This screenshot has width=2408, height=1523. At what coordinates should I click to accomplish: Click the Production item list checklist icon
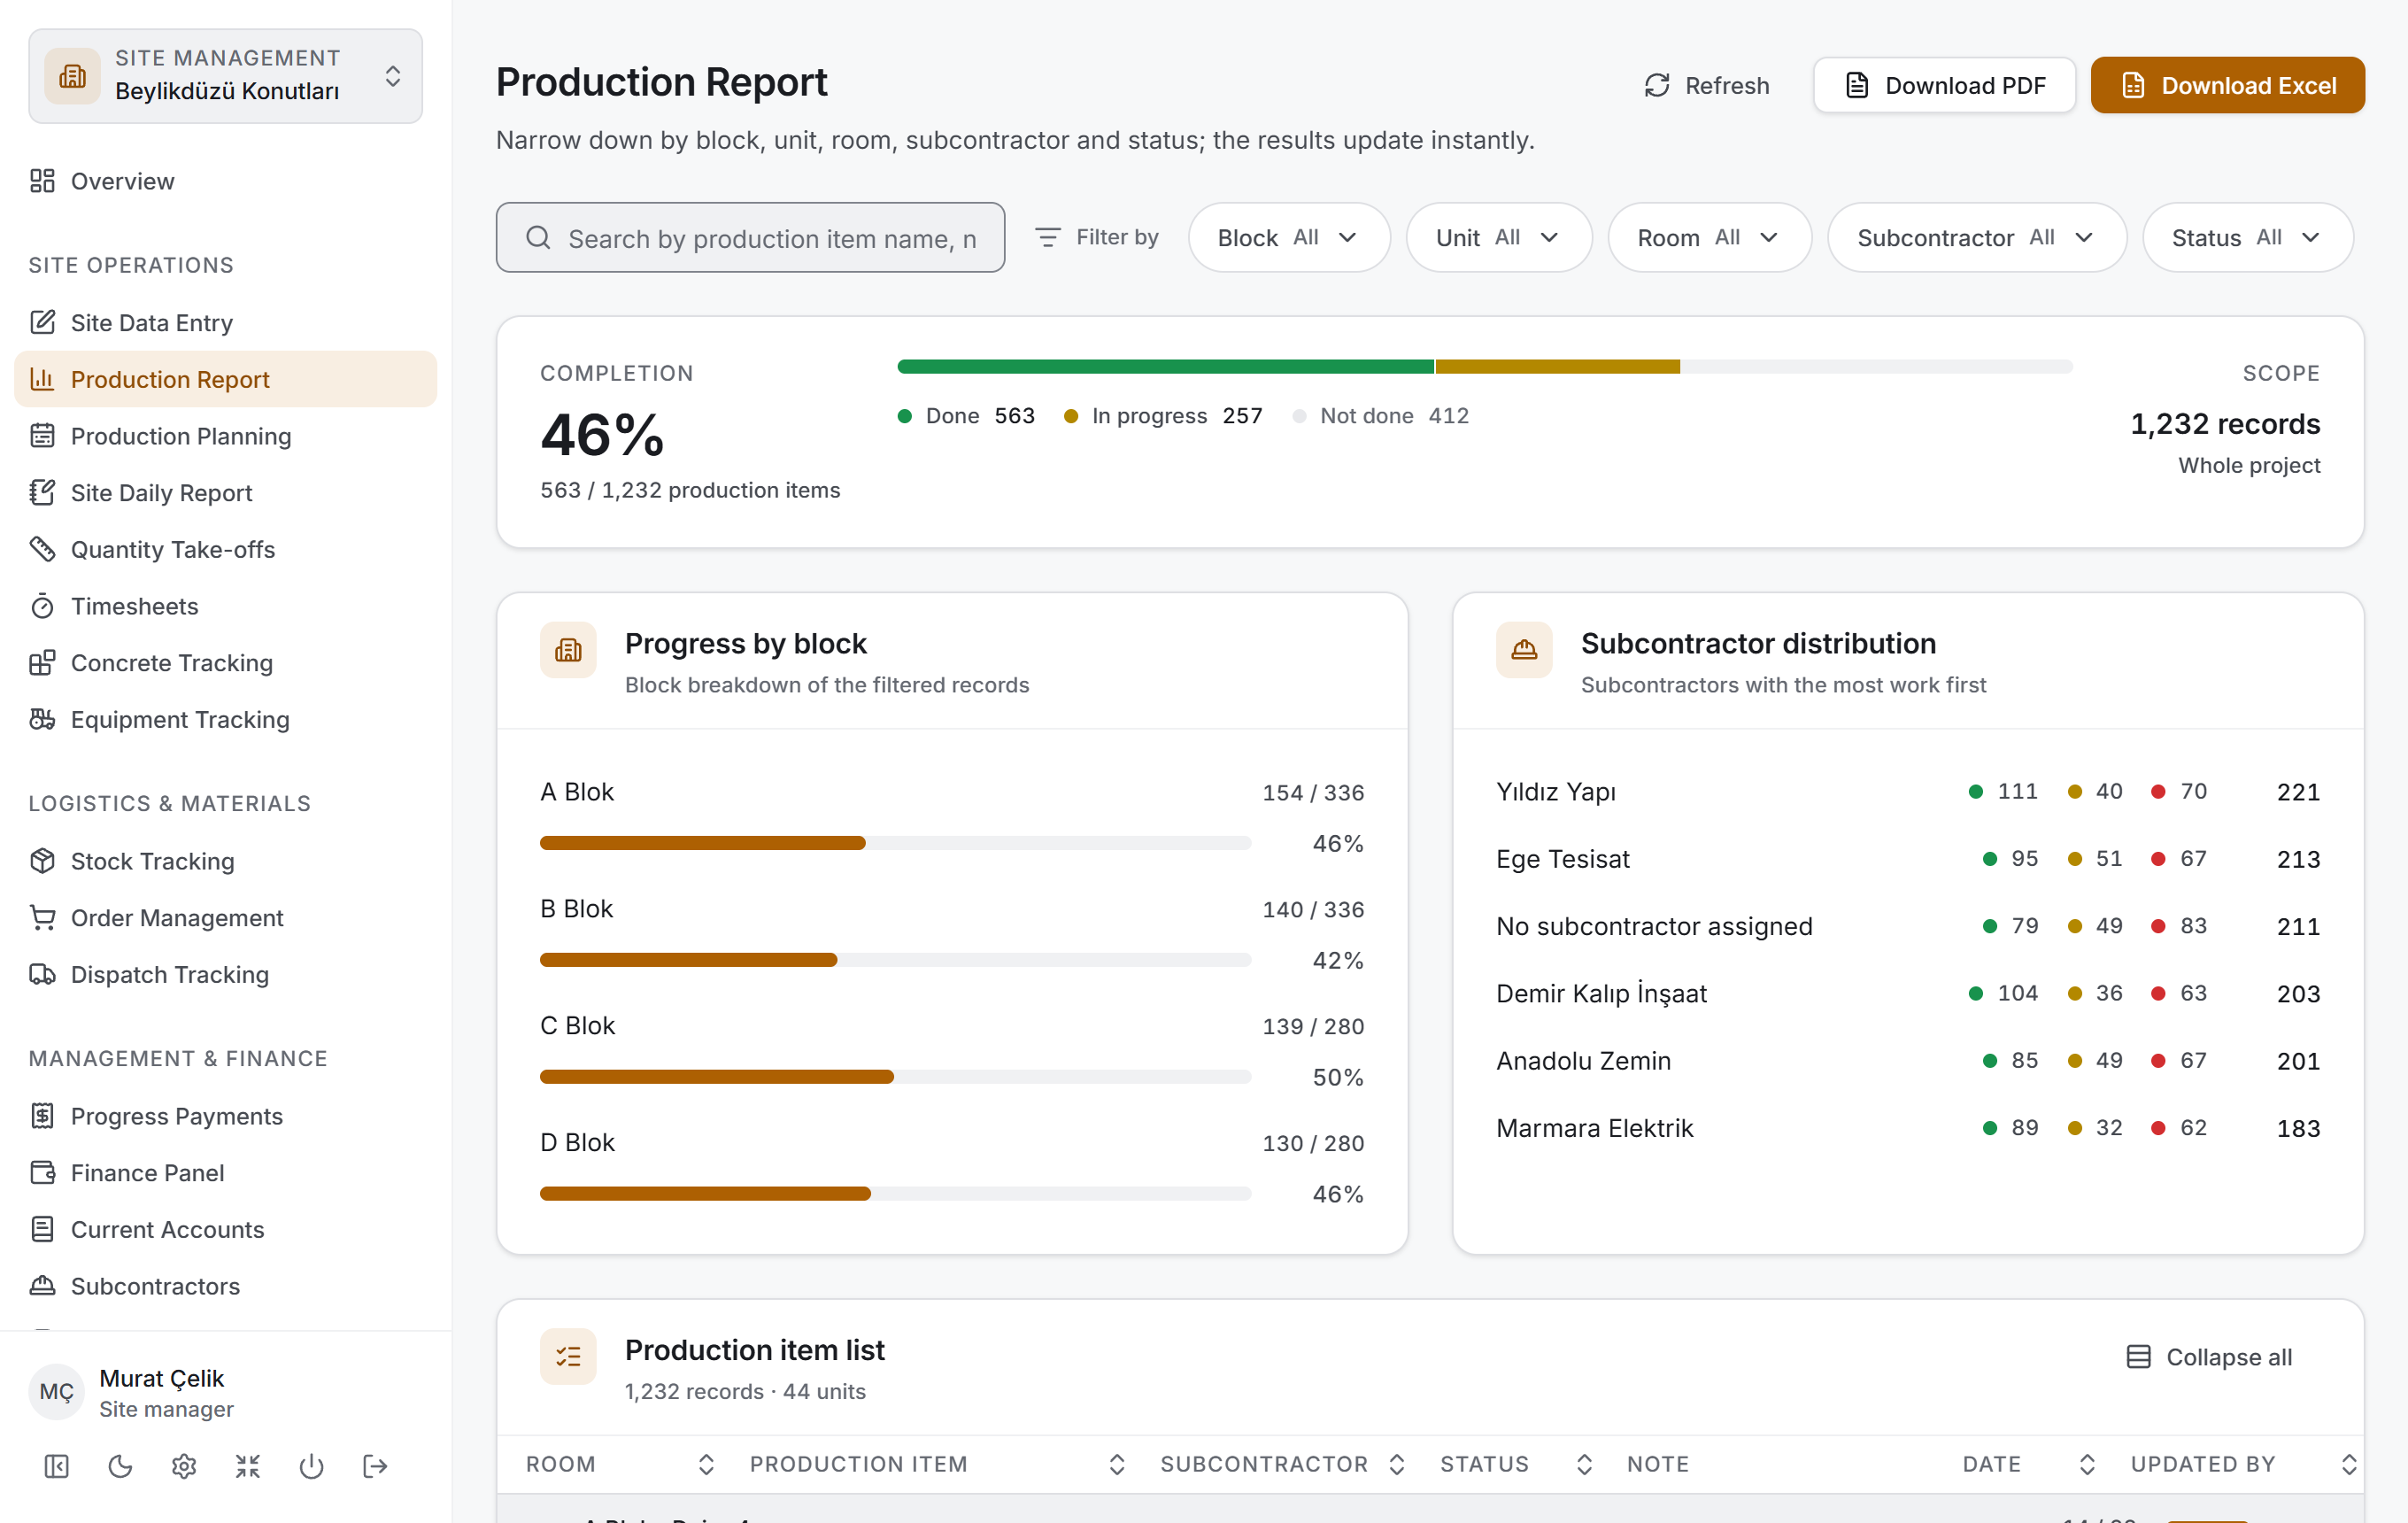pos(568,1356)
